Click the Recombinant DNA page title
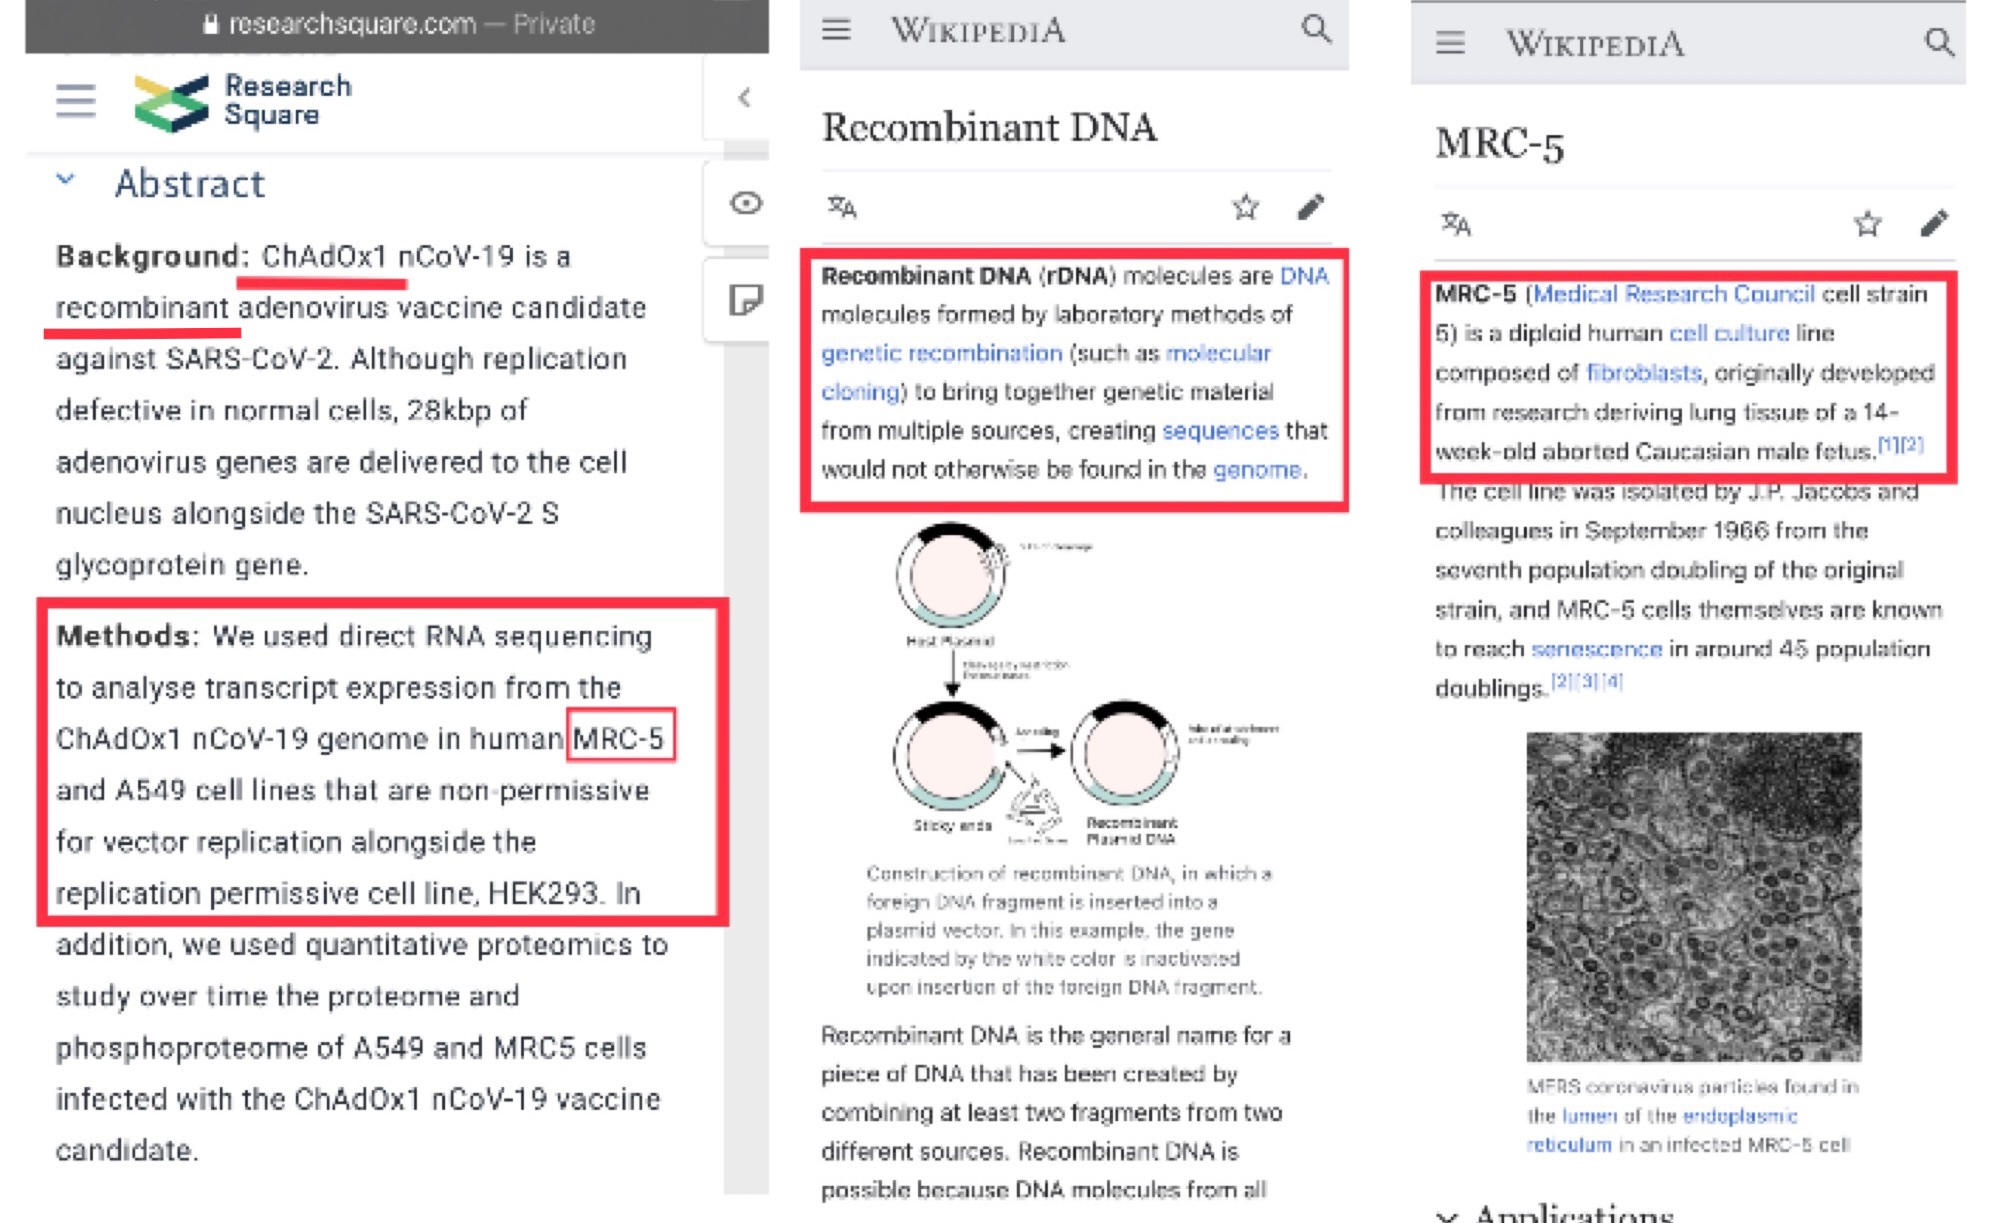The image size is (2000, 1223). pyautogui.click(x=989, y=127)
